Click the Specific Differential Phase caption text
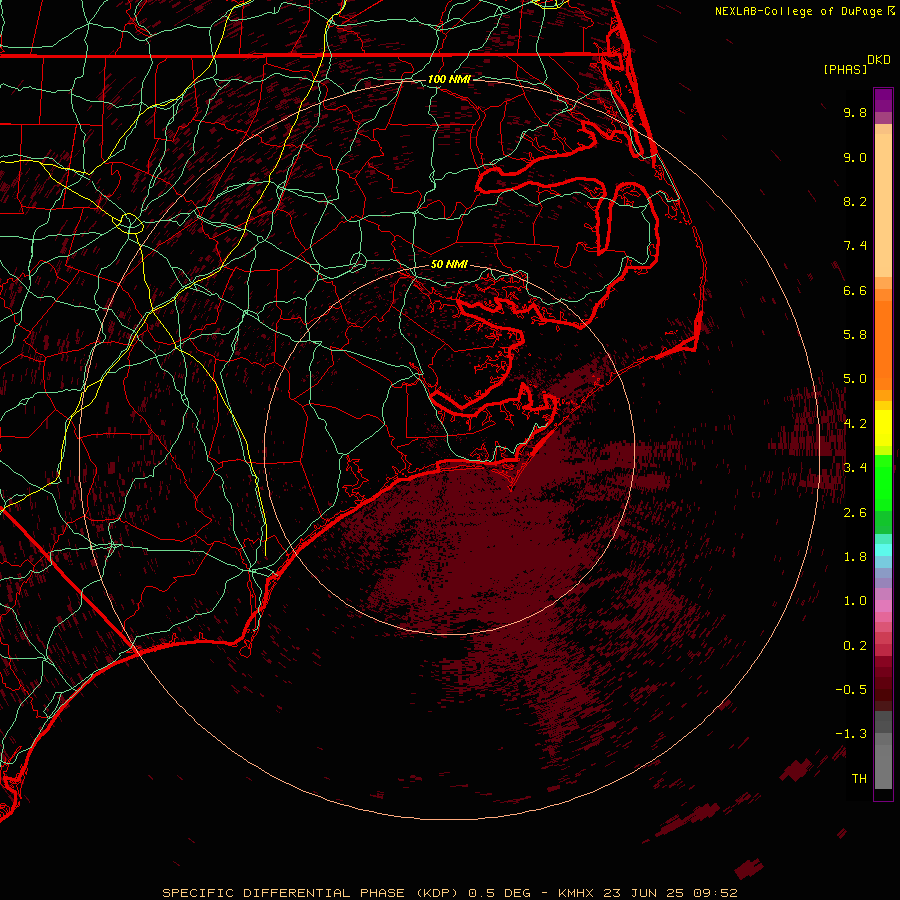The height and width of the screenshot is (900, 900). tap(449, 893)
